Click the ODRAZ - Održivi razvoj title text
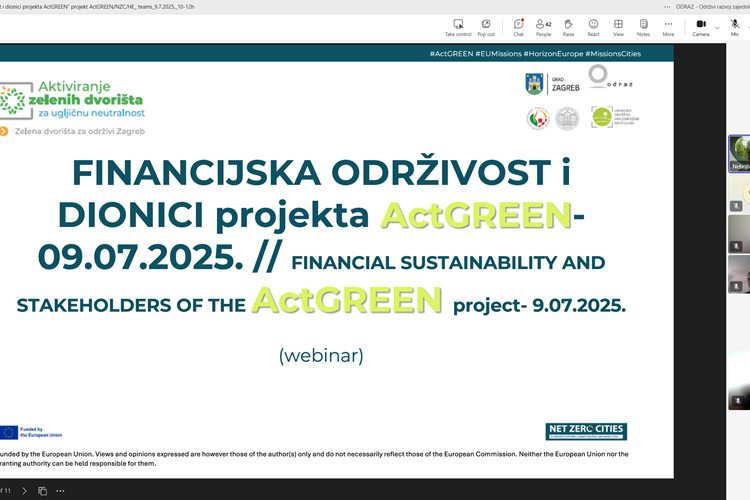 click(713, 7)
